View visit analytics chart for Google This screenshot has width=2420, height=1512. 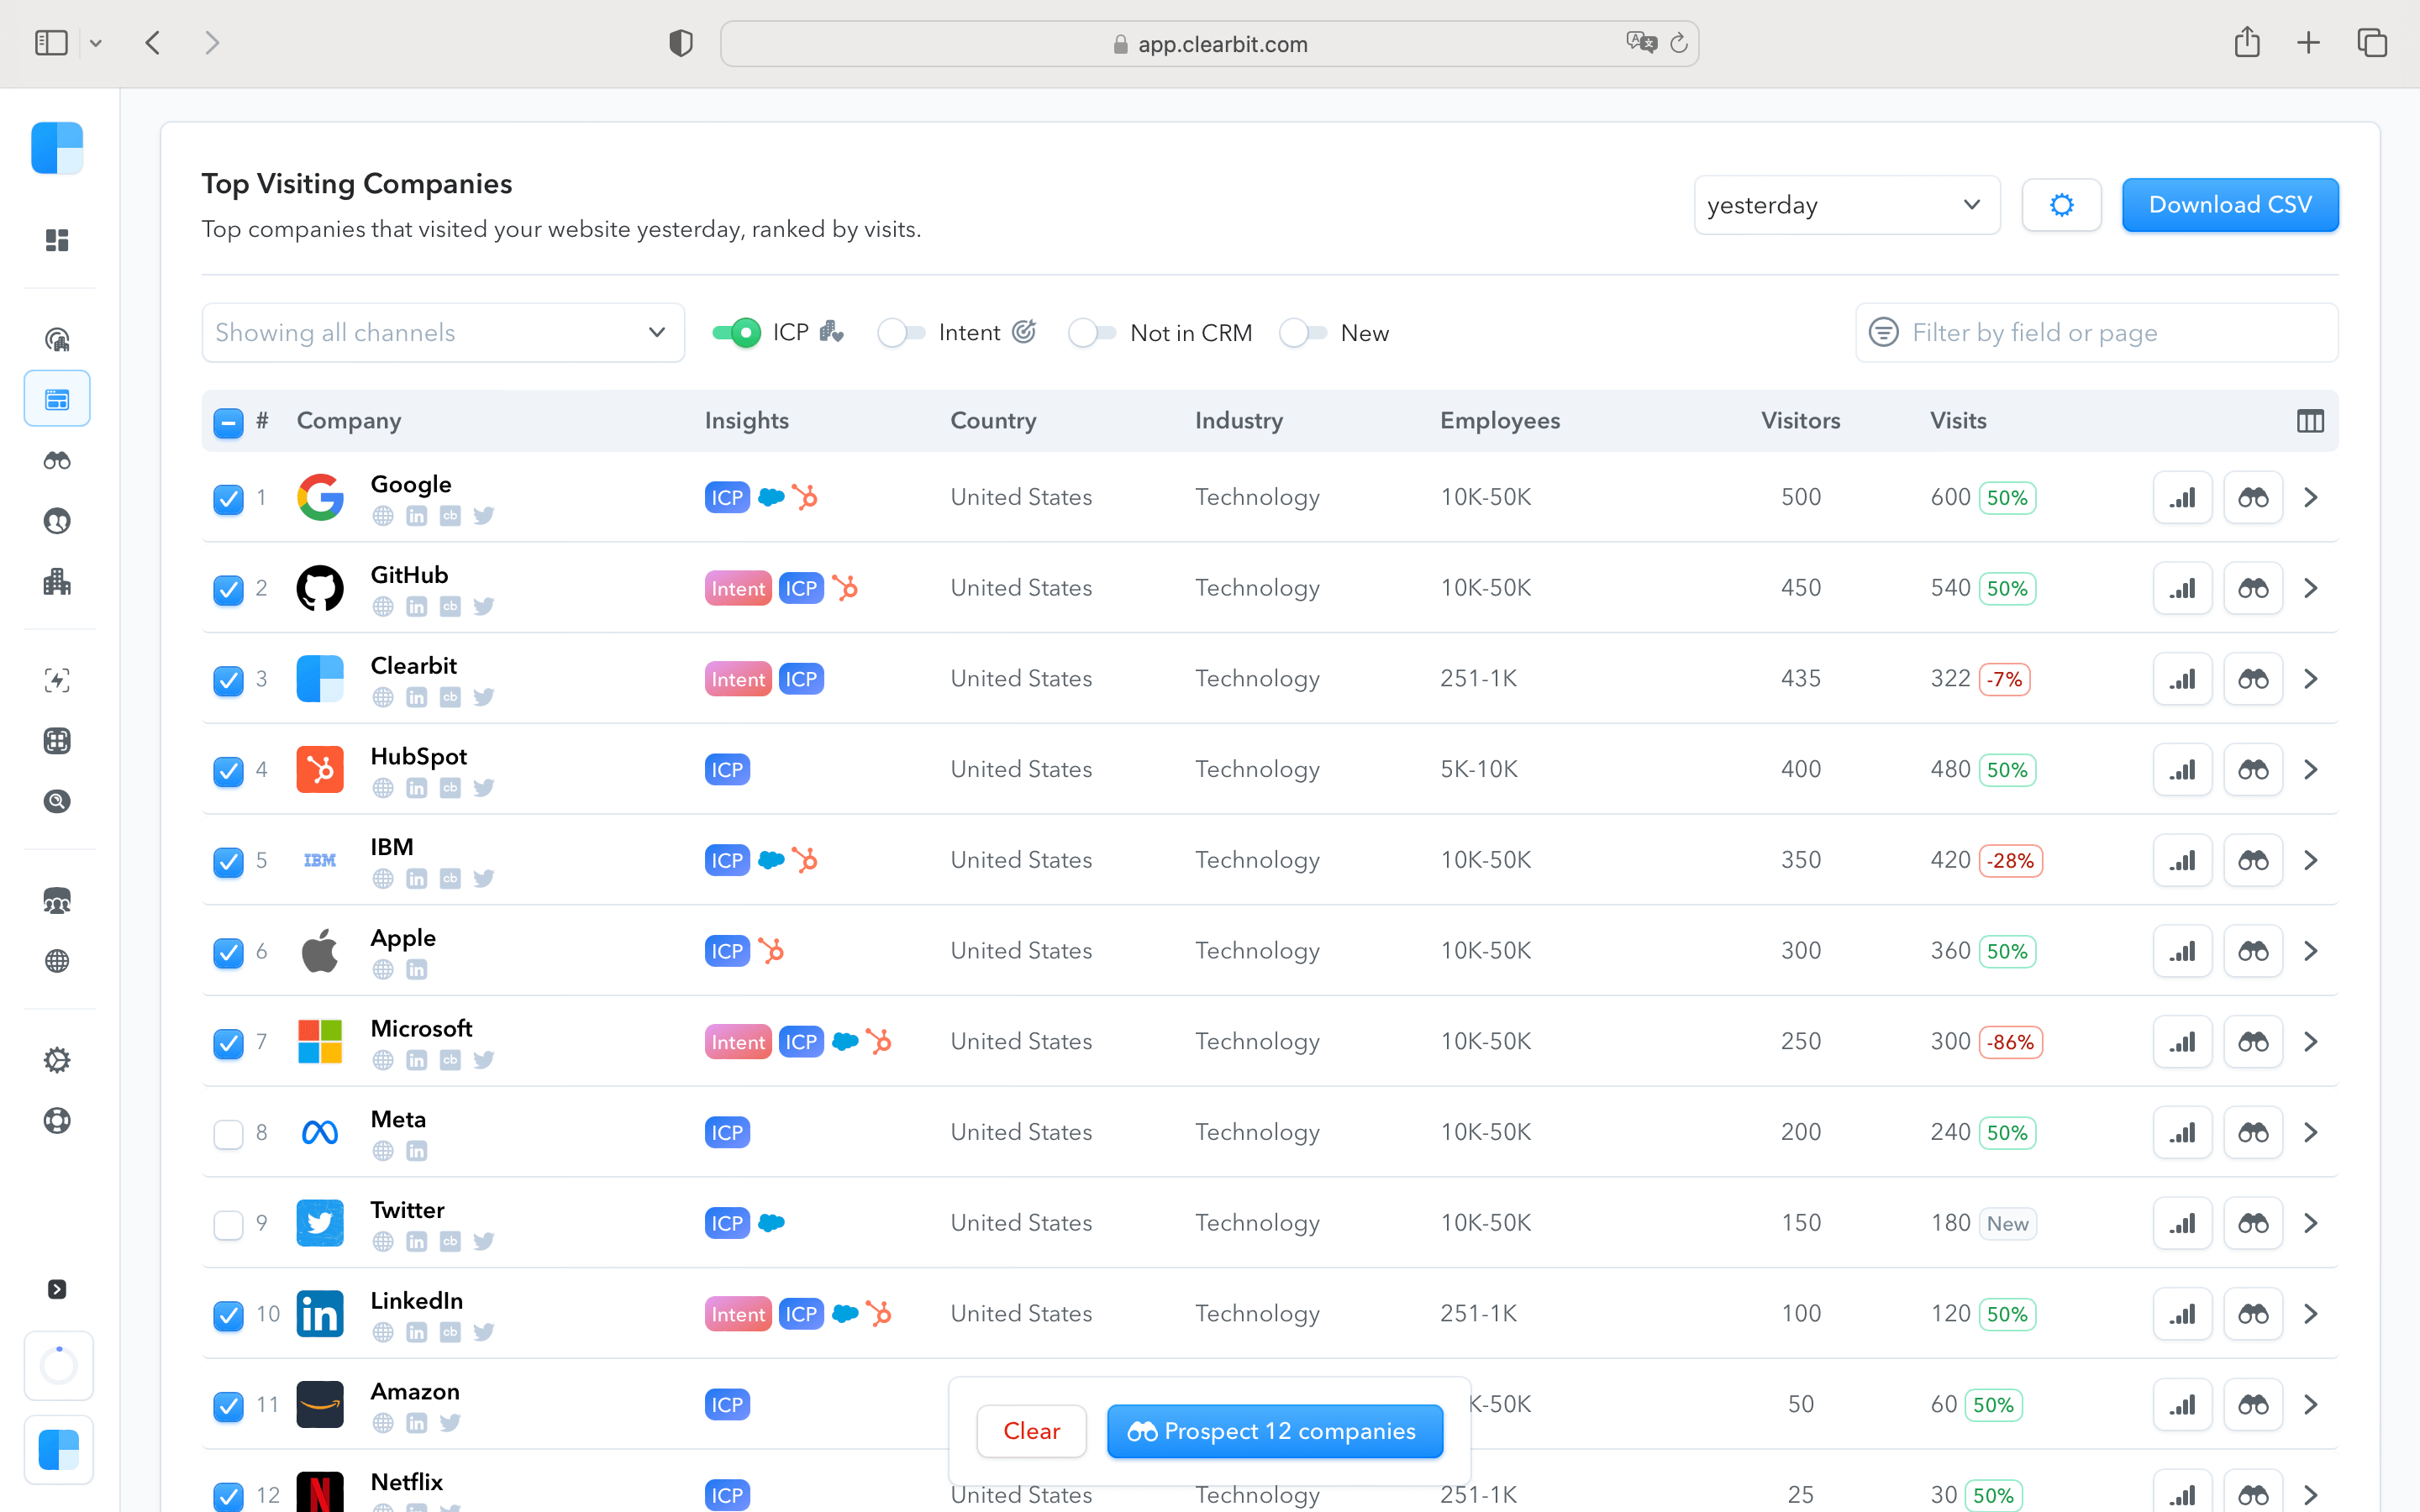2182,497
